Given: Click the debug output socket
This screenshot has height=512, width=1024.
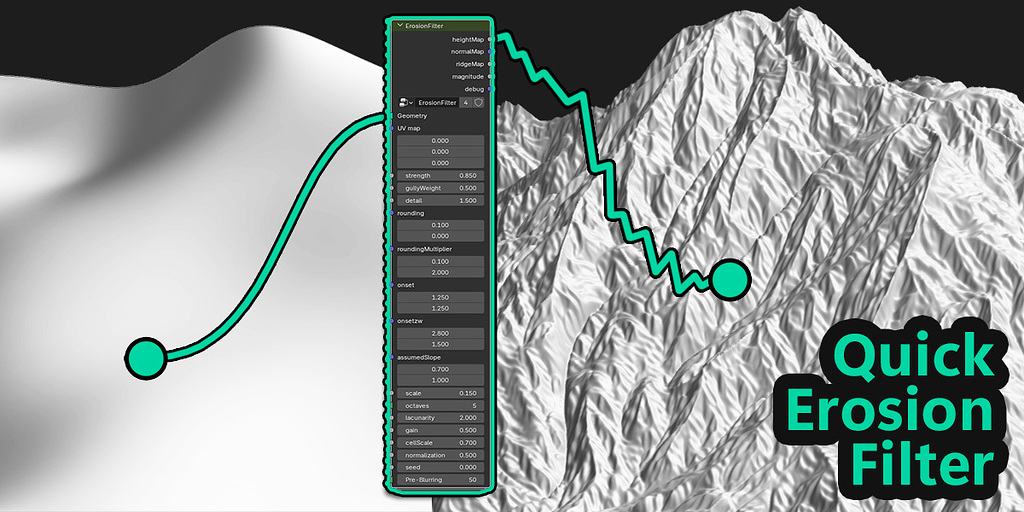Looking at the screenshot, I should 490,88.
